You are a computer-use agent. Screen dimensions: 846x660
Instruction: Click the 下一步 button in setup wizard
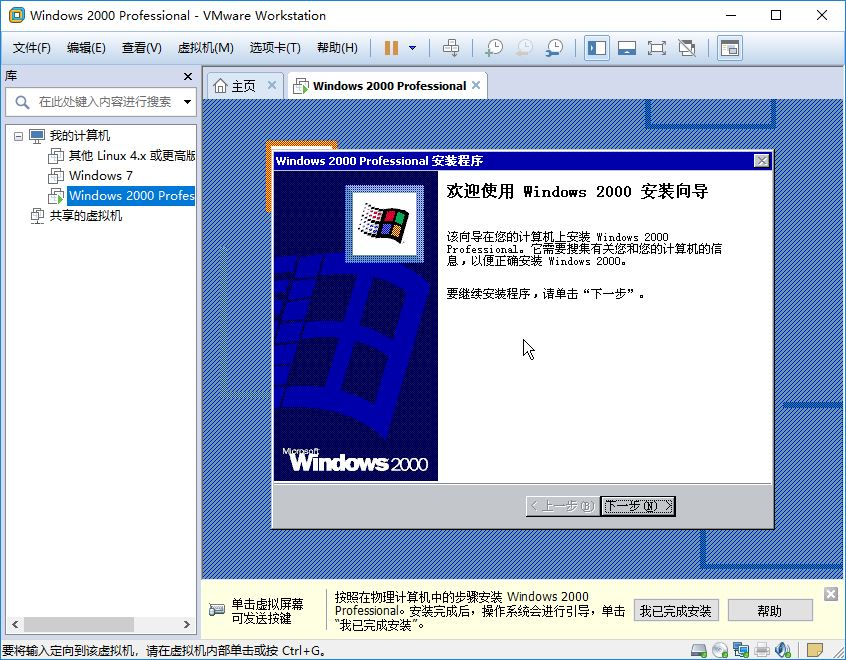(x=637, y=506)
